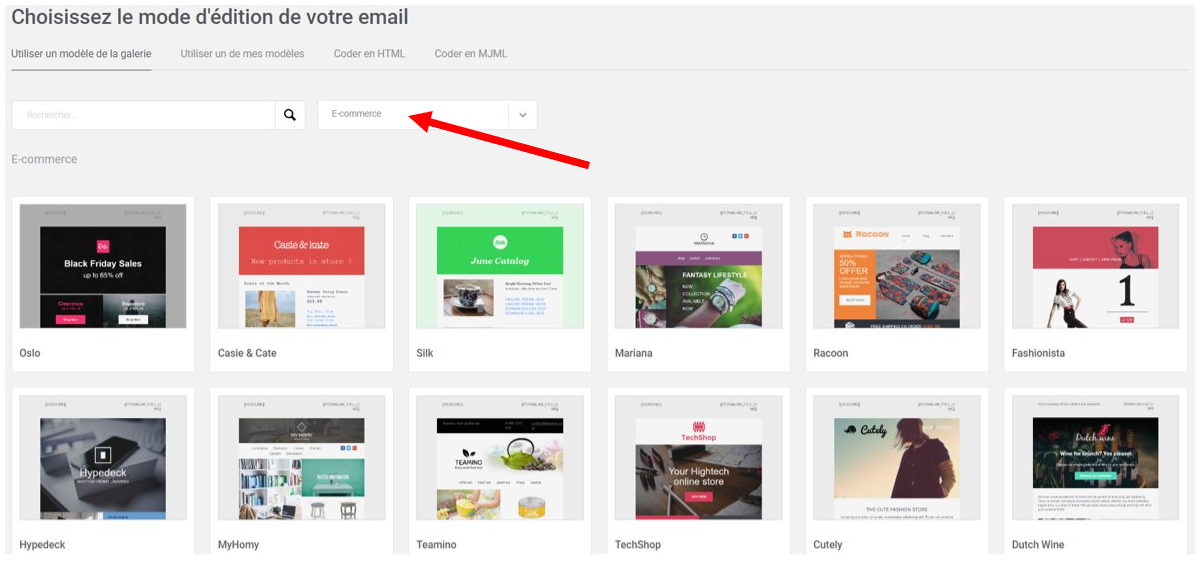Screen dimensions: 1203x564
Task: Choose the MyHomy template thumbnail
Action: 301,457
